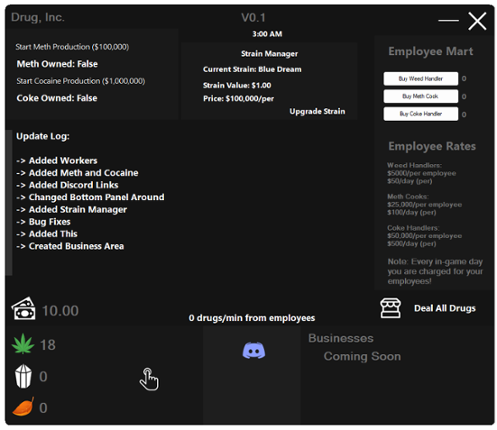The height and width of the screenshot is (430, 497).
Task: Click the green weed leaf icon
Action: pos(23,344)
